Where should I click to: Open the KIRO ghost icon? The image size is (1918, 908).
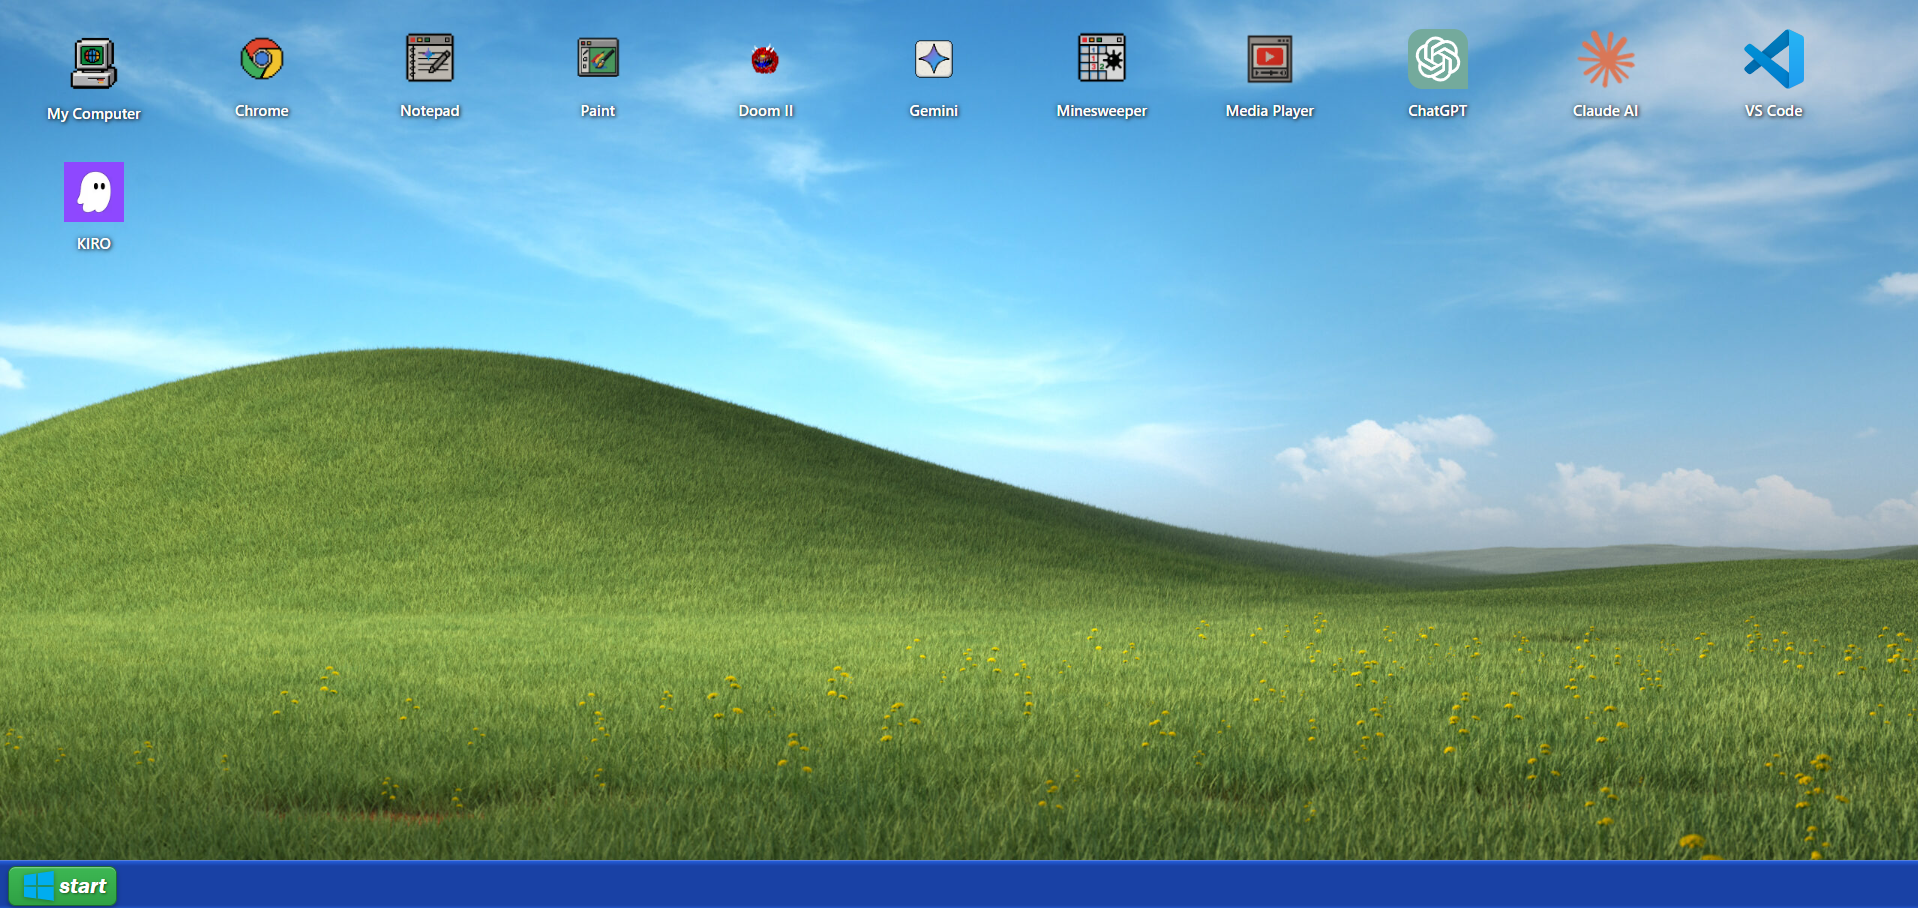tap(94, 192)
